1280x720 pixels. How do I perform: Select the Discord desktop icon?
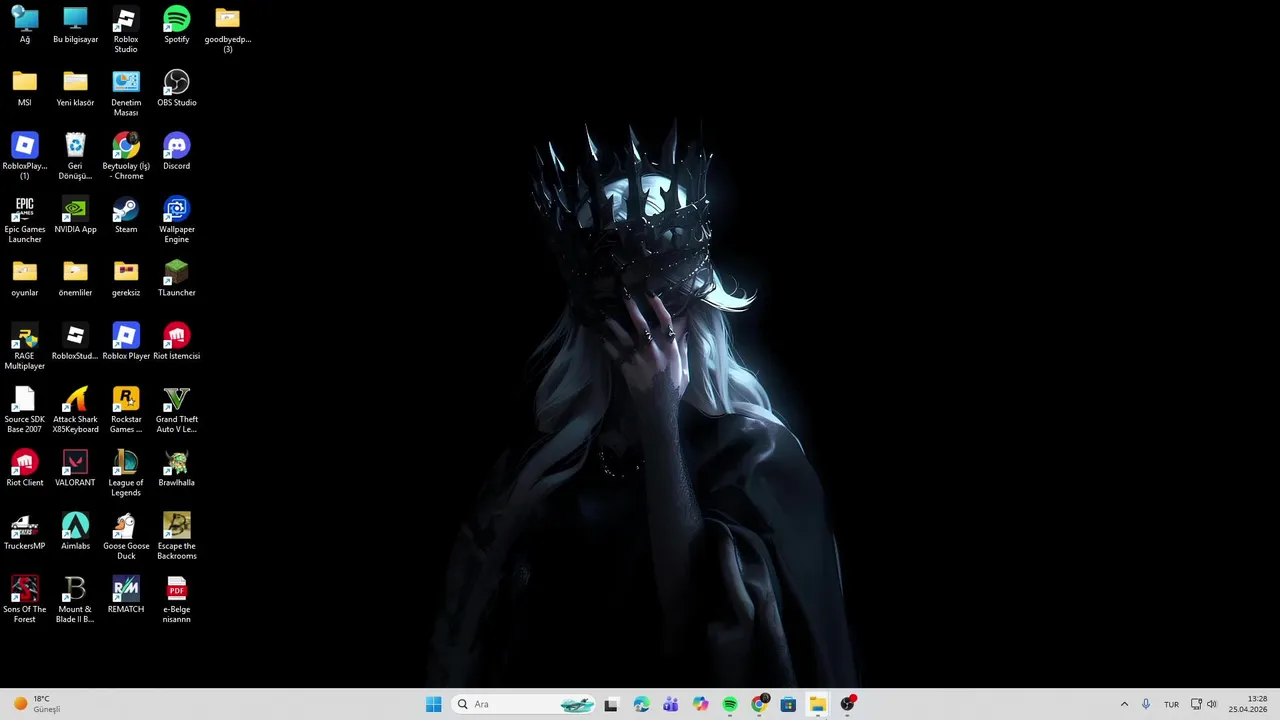tap(177, 151)
